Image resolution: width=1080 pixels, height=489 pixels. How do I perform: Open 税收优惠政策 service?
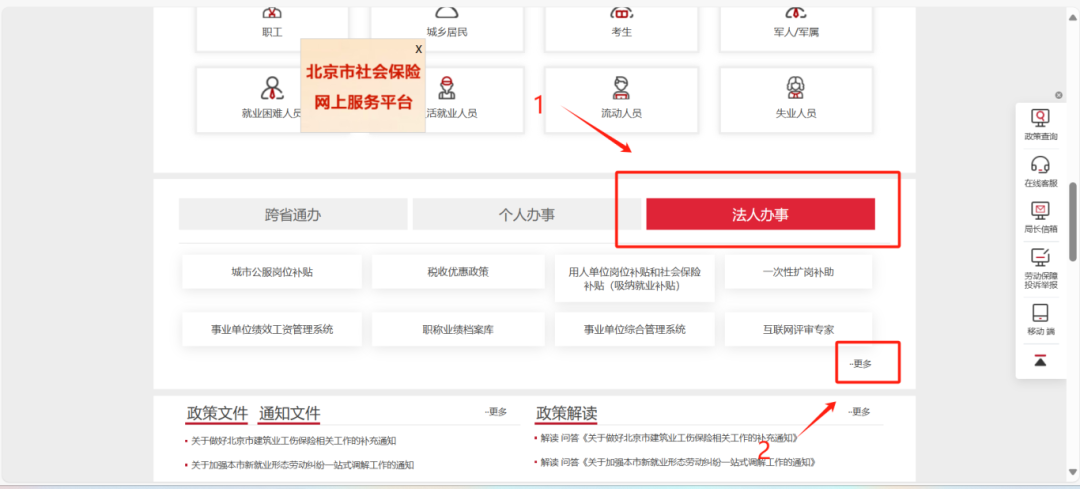point(458,272)
